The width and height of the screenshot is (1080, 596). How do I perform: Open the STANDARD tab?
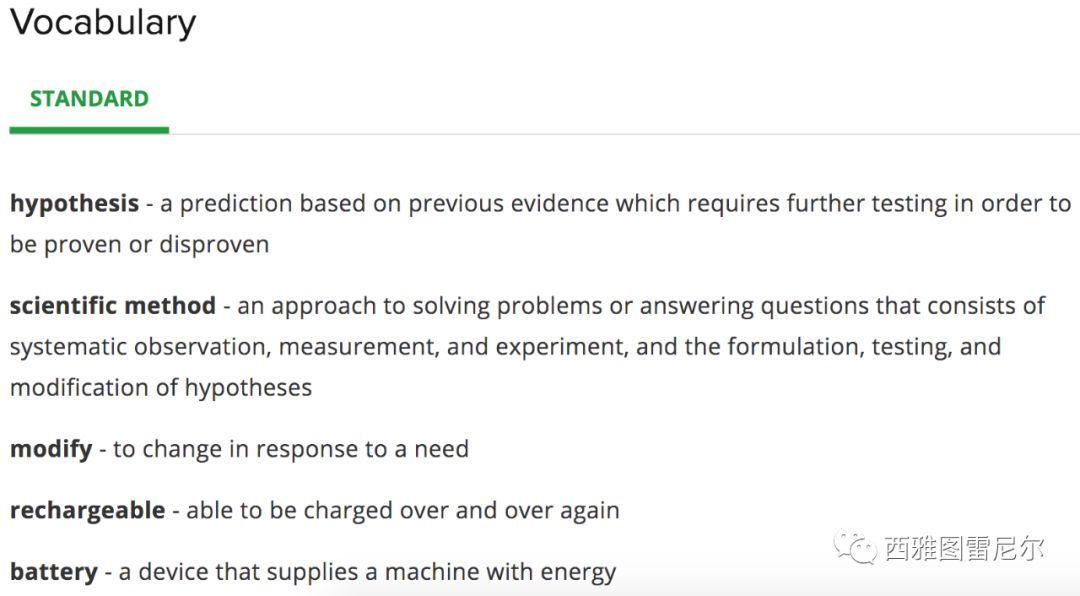point(89,99)
